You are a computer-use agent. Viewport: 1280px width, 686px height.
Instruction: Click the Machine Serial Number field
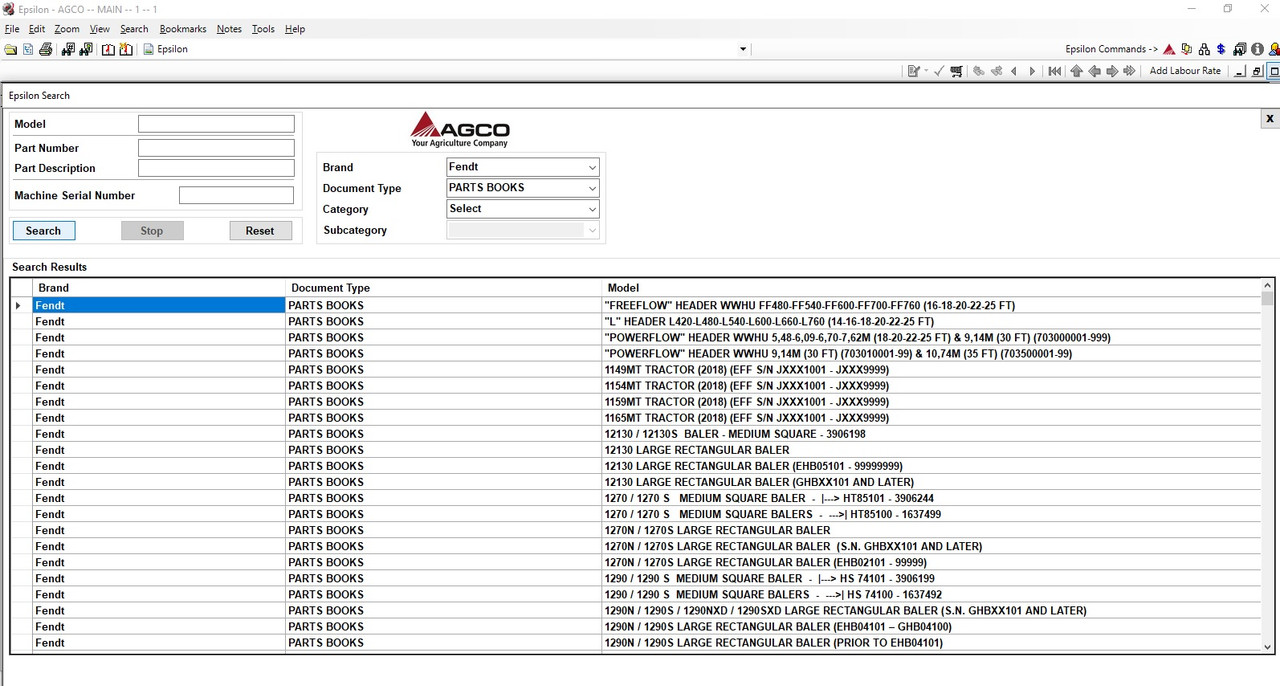click(x=236, y=196)
